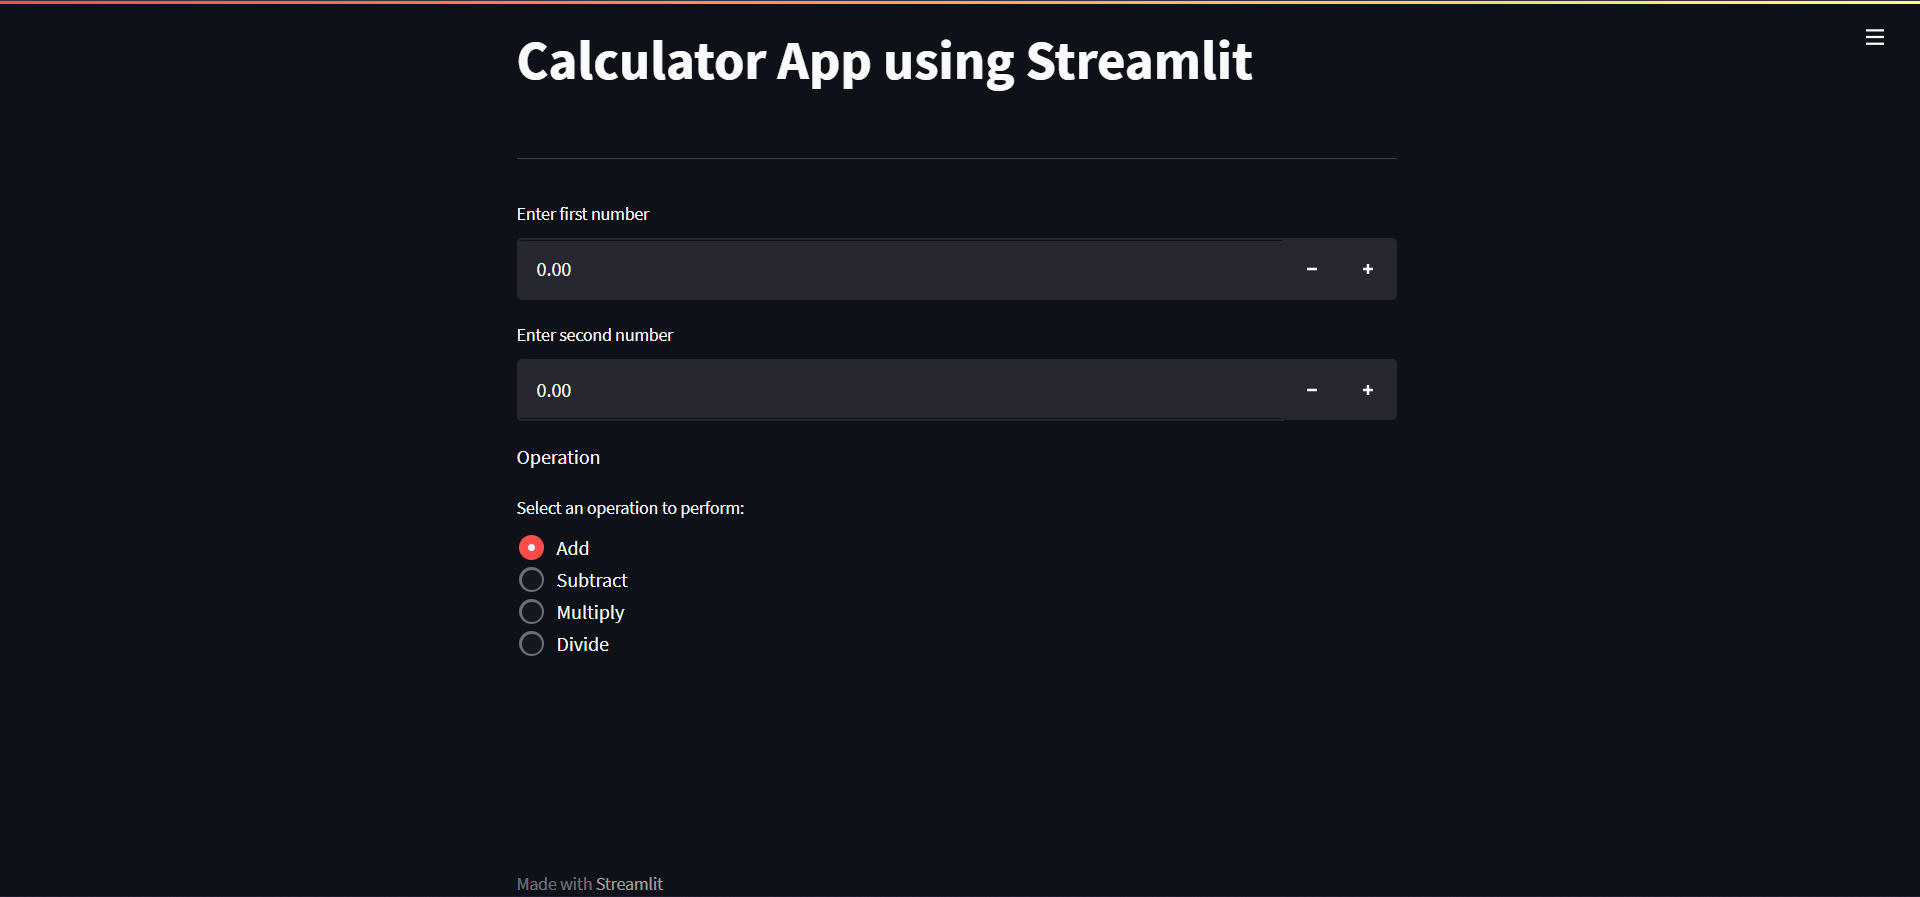Select the 0.00 value of first number
Screen dimensions: 1920x897
(x=553, y=269)
